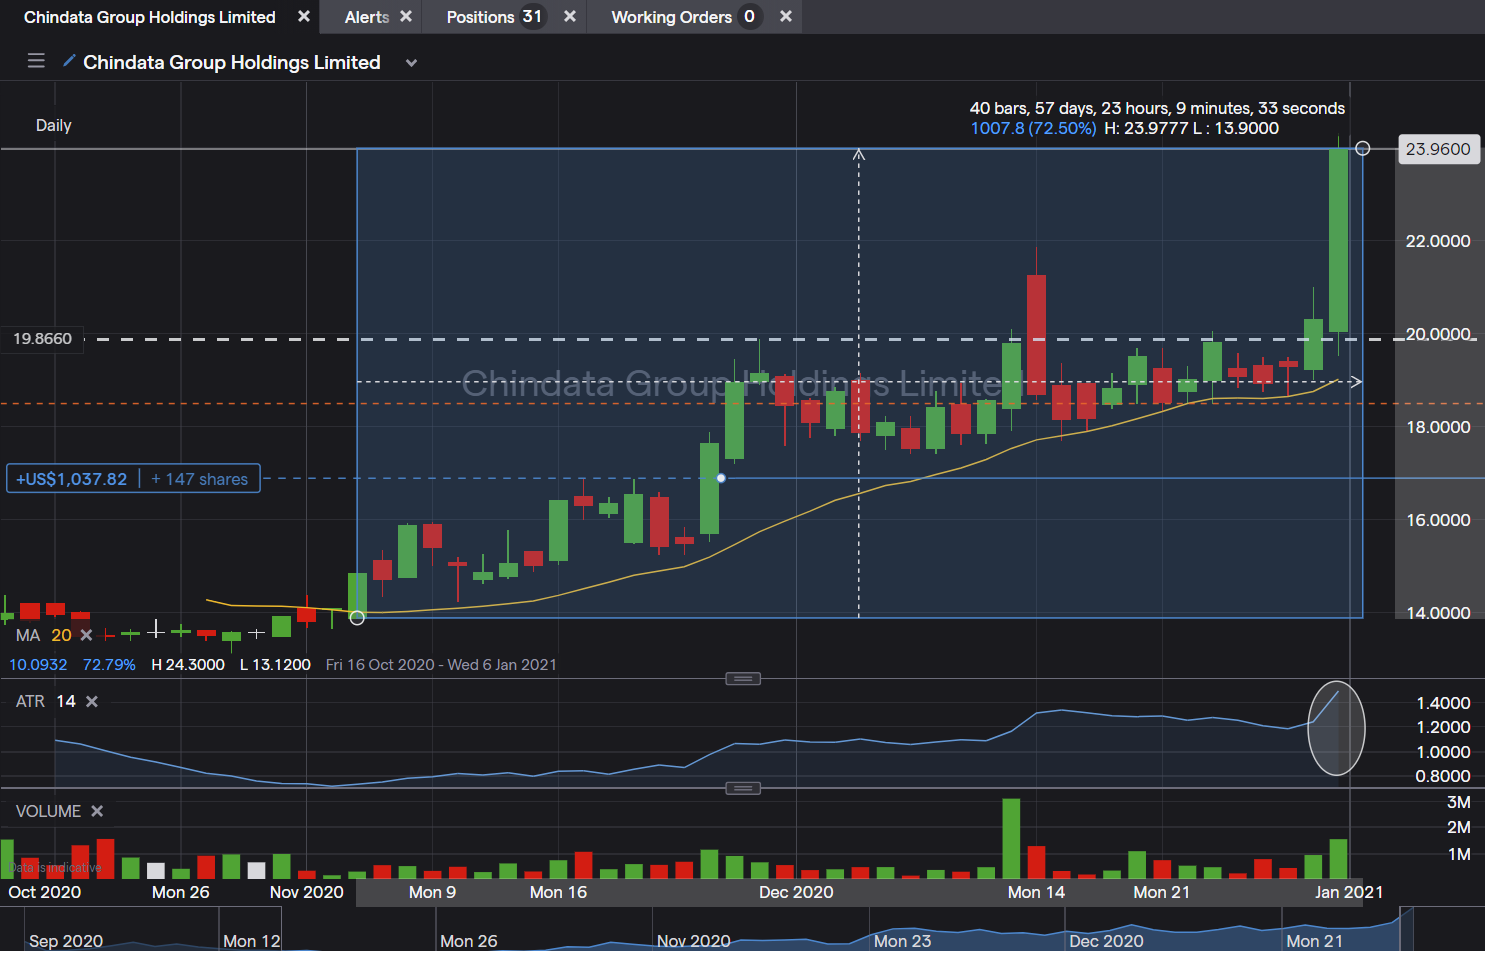1486x961 pixels.
Task: Click the Working Orders count badge 0
Action: click(749, 16)
